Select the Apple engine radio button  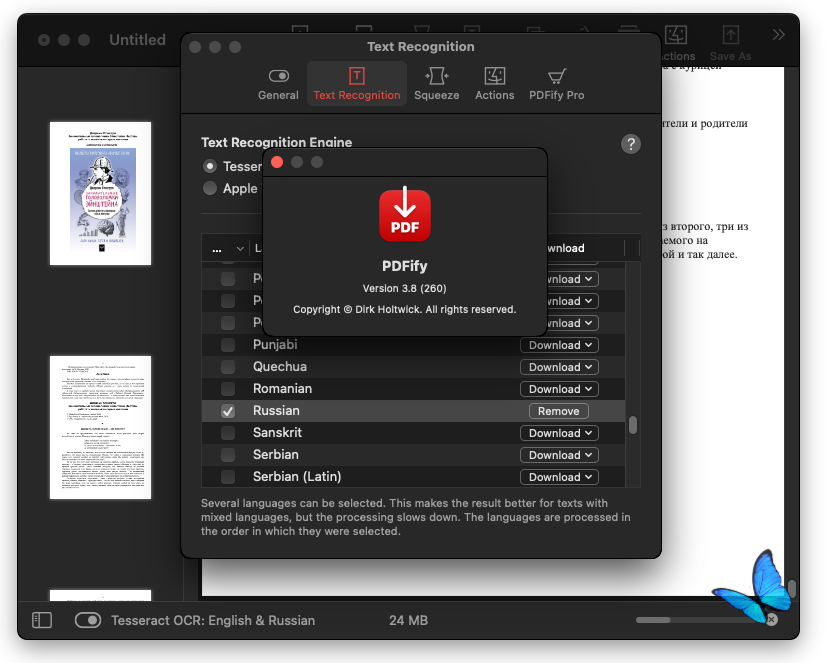point(210,188)
